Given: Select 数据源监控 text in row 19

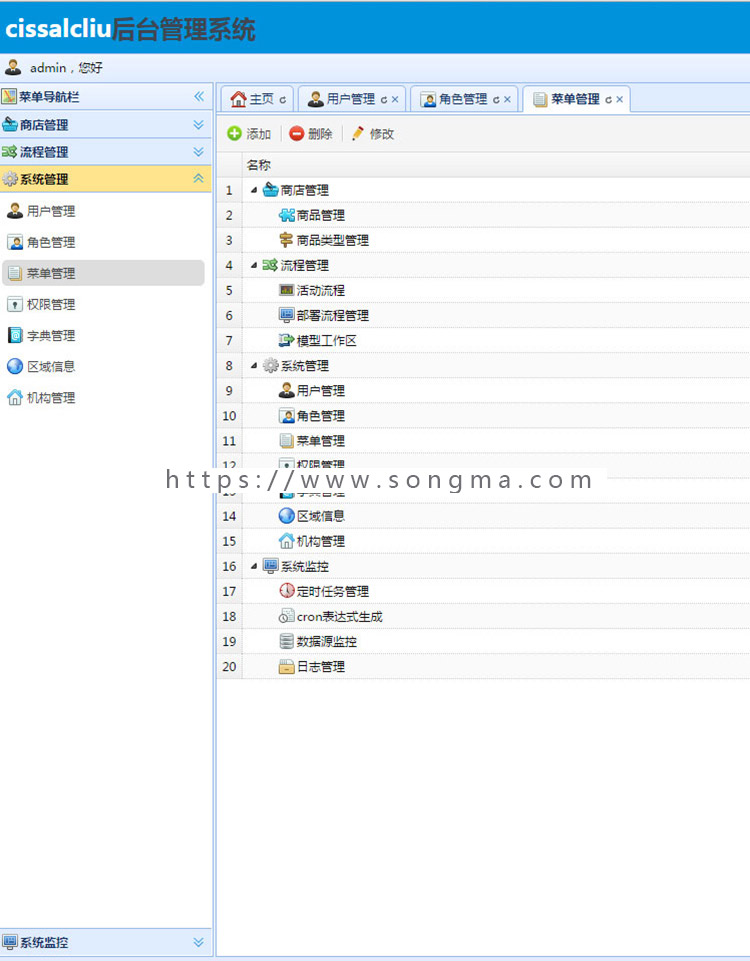Looking at the screenshot, I should pyautogui.click(x=327, y=641).
